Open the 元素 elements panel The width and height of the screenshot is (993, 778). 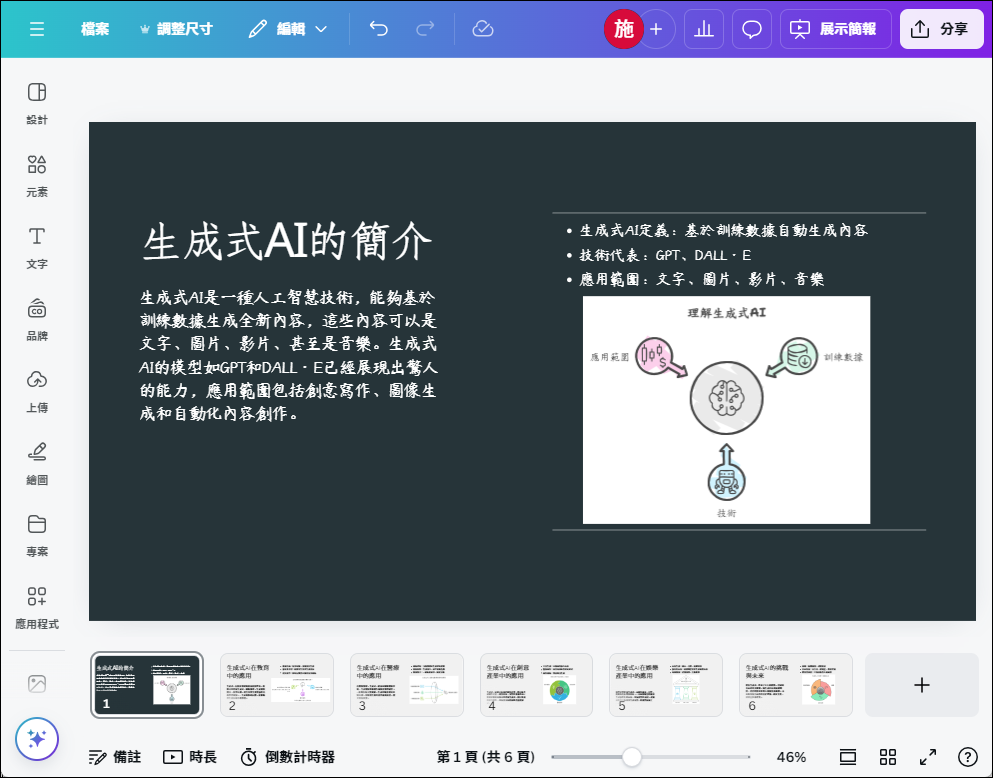(x=37, y=175)
